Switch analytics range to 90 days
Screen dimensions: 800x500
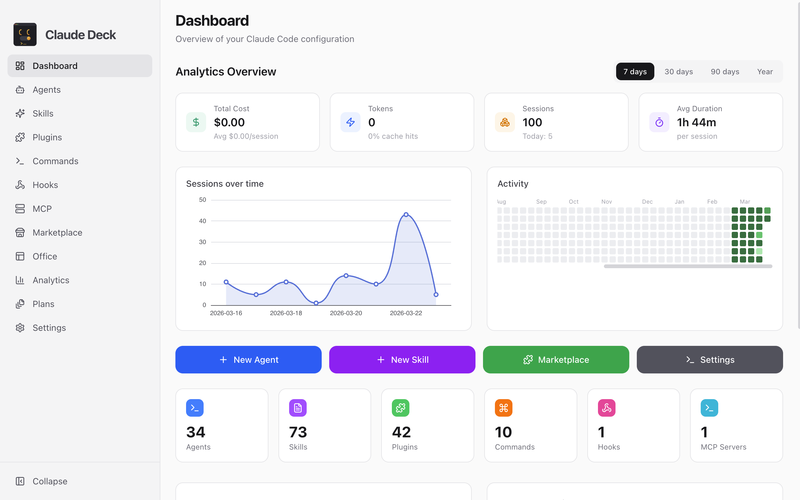[x=724, y=71]
